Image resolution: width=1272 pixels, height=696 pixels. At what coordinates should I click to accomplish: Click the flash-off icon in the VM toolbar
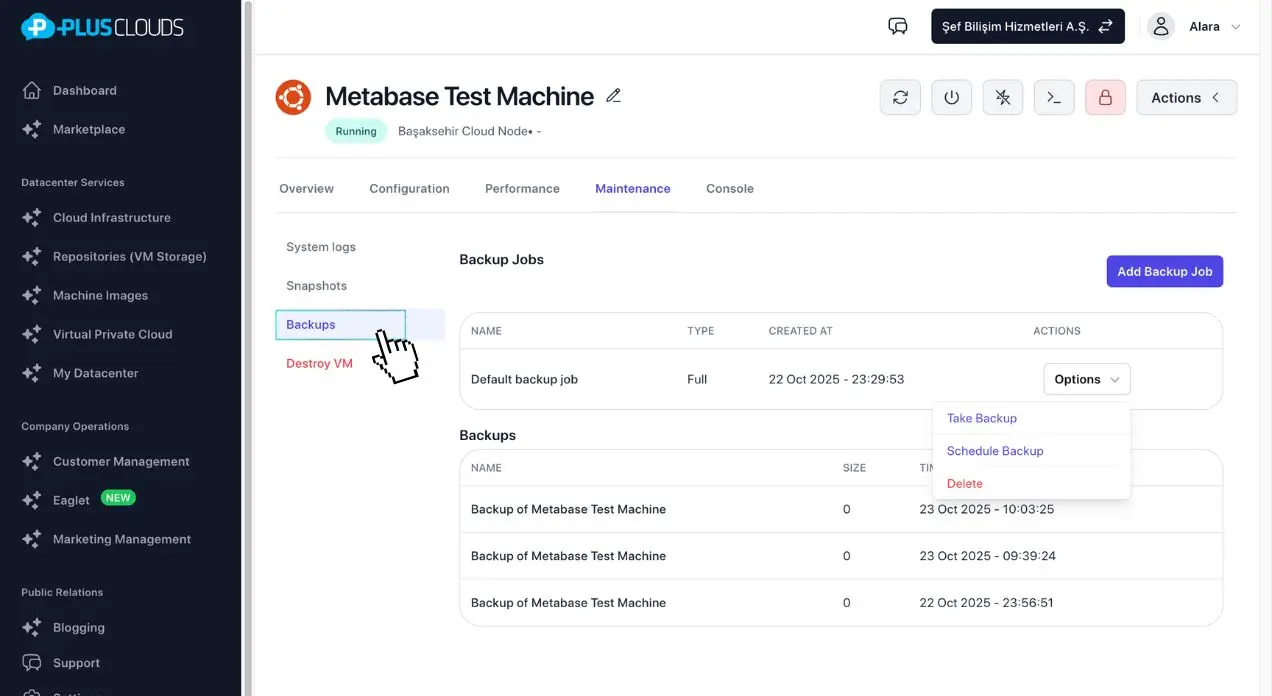pos(1002,97)
